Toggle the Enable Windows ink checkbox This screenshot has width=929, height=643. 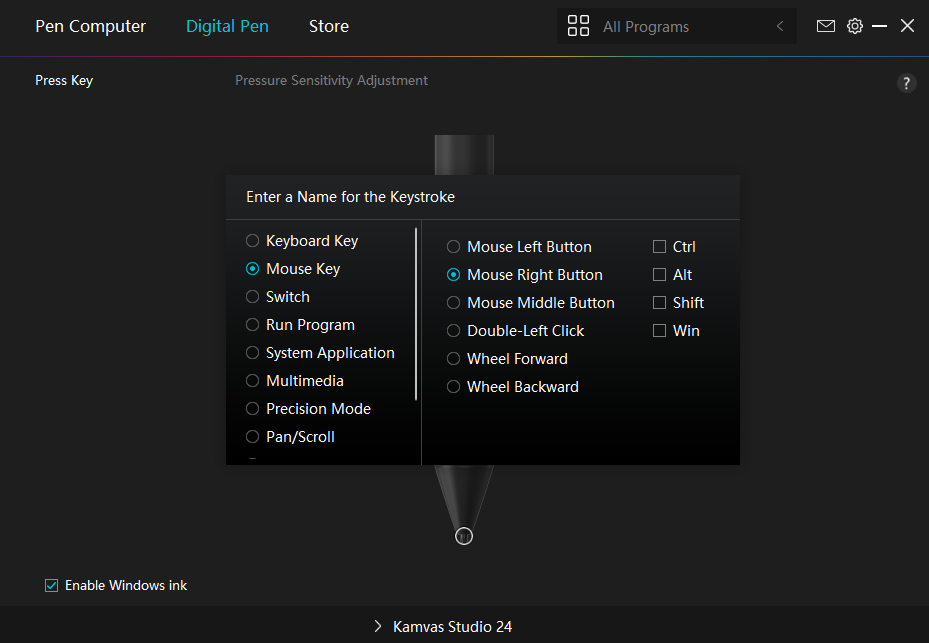pos(52,585)
